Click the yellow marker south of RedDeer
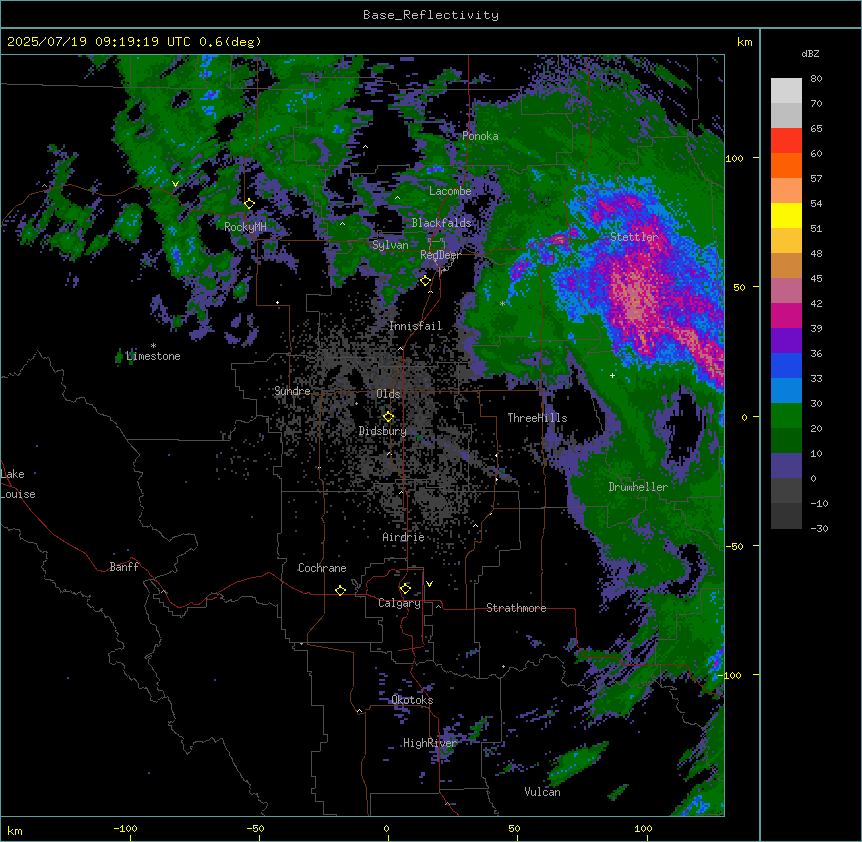This screenshot has width=862, height=842. (x=425, y=281)
